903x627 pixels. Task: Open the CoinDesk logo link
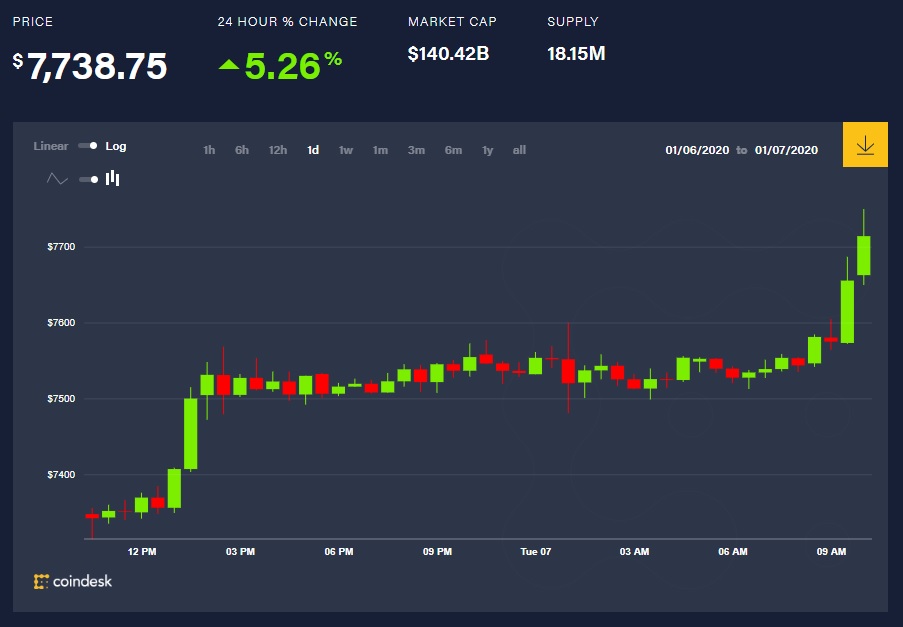[73, 582]
